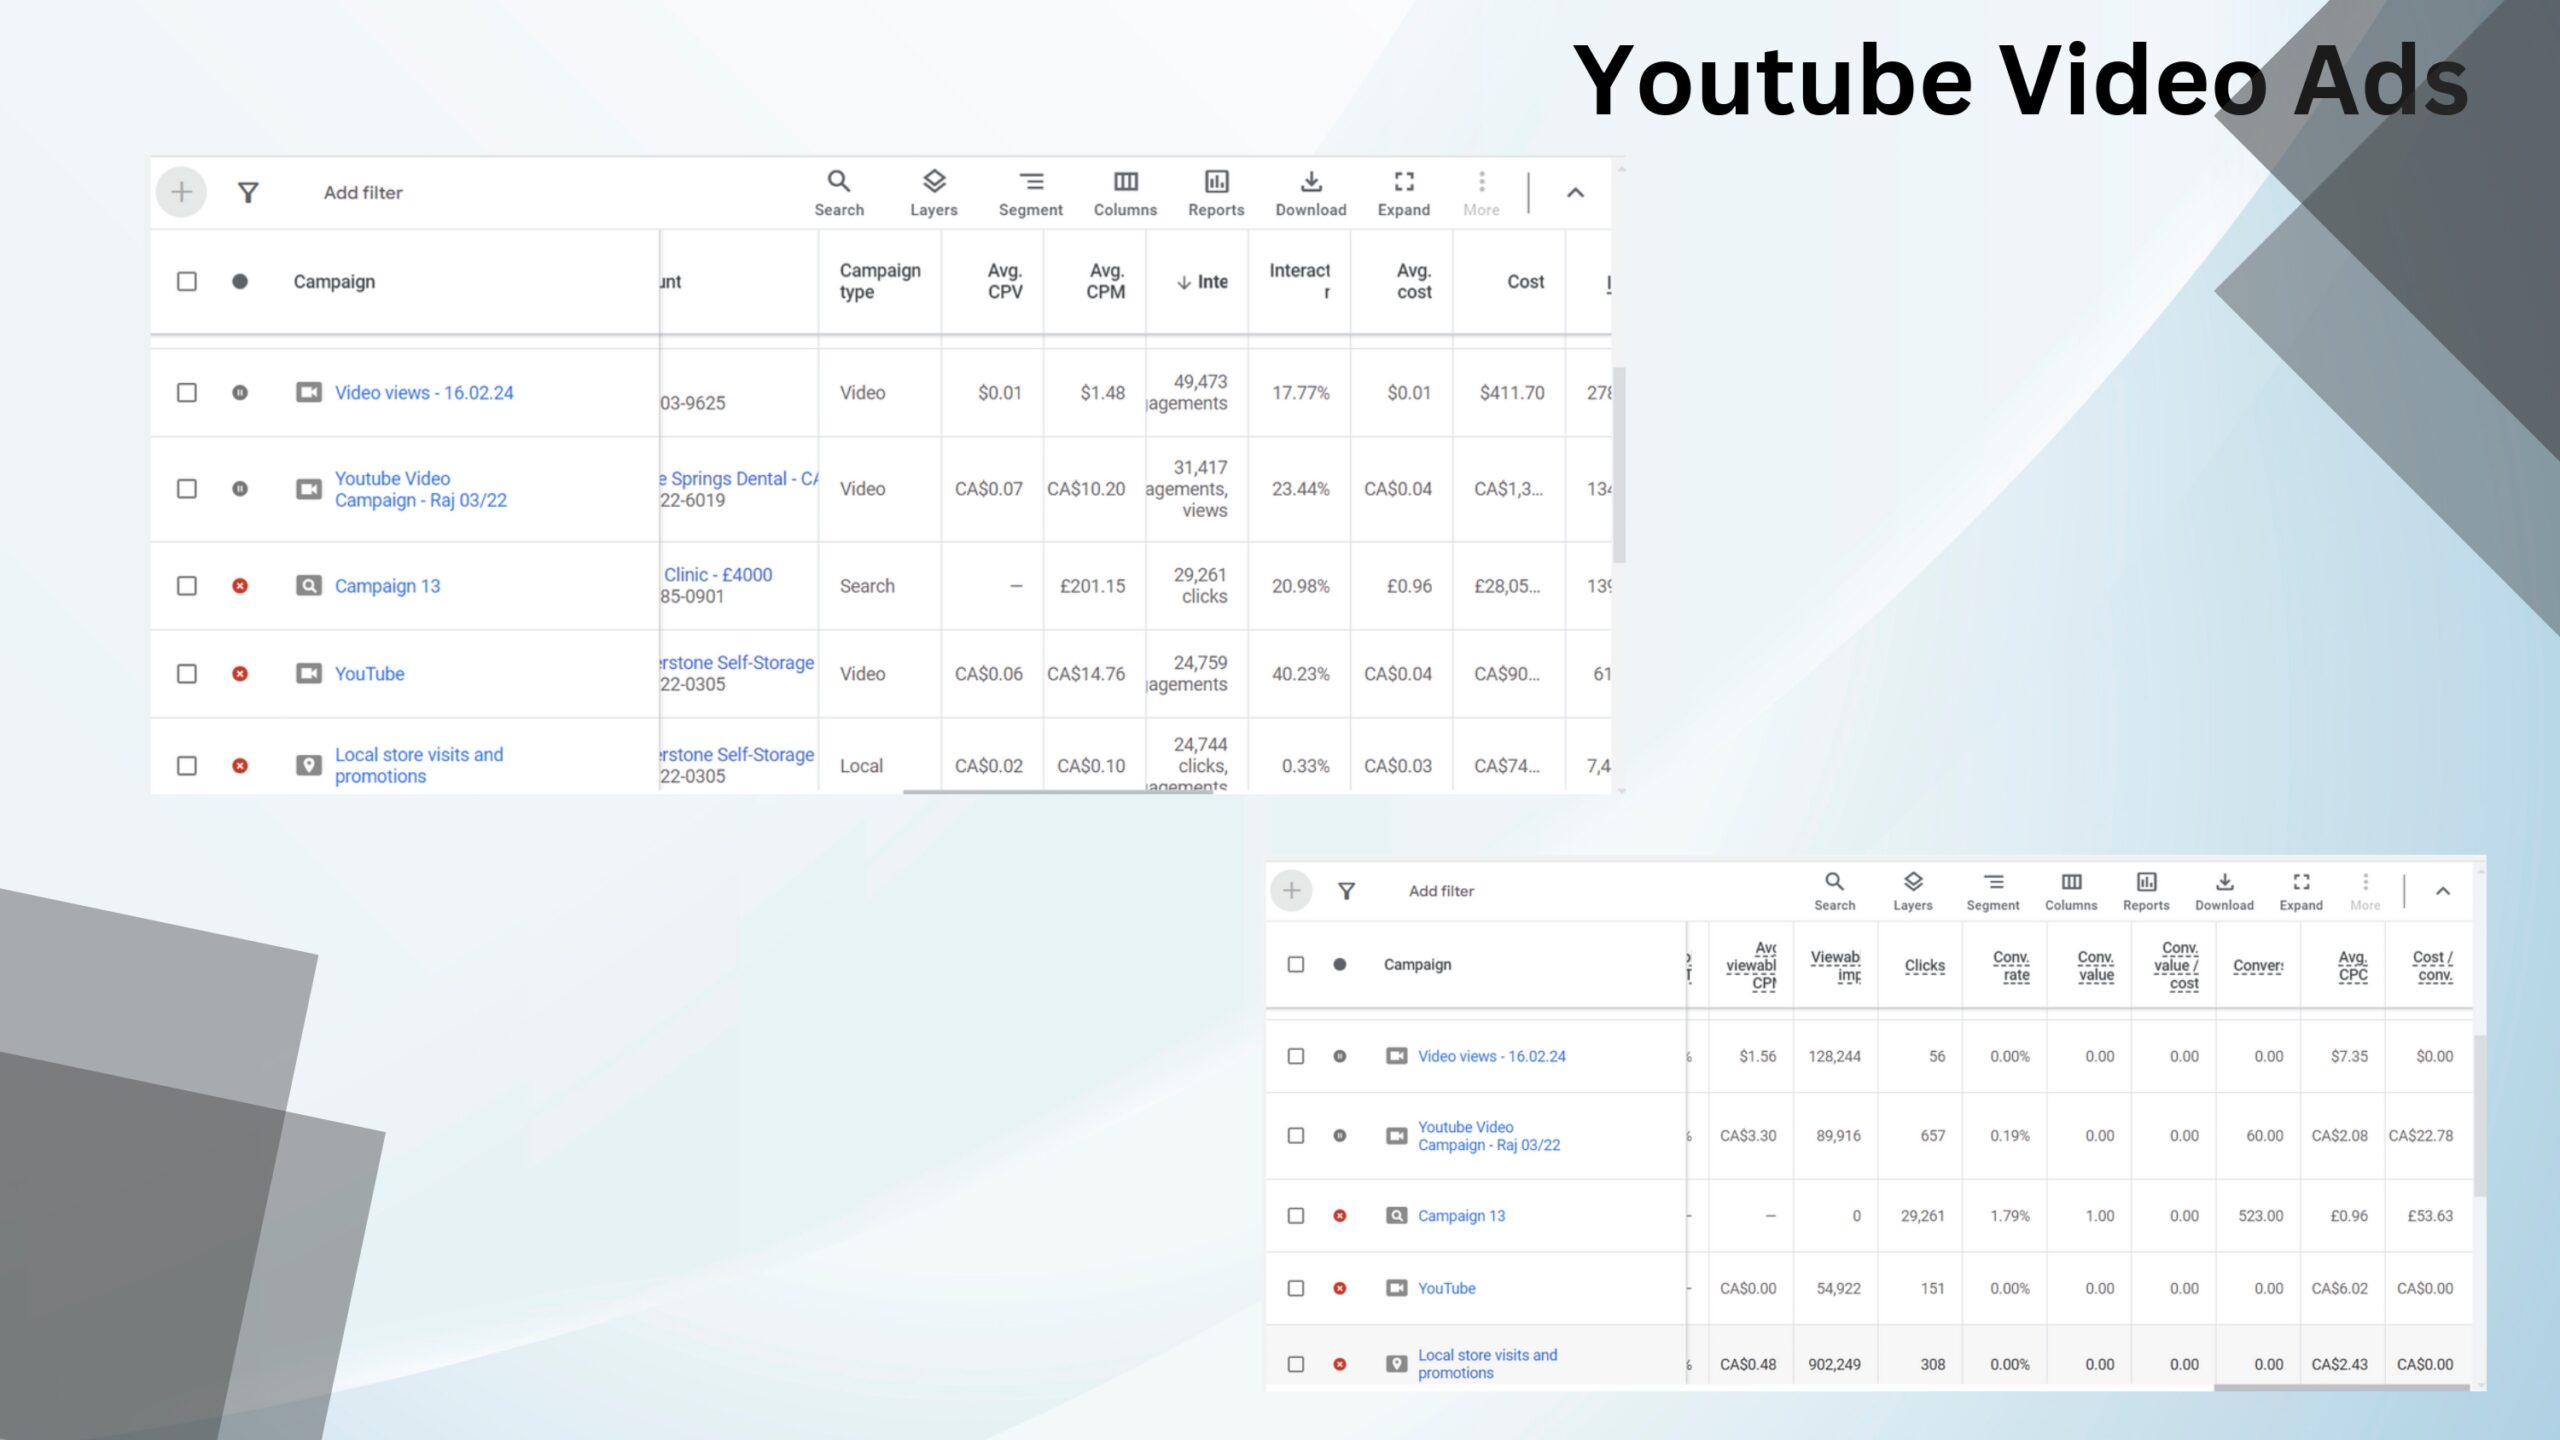Click horizontal scrollbar under lower table

tap(2340, 1387)
